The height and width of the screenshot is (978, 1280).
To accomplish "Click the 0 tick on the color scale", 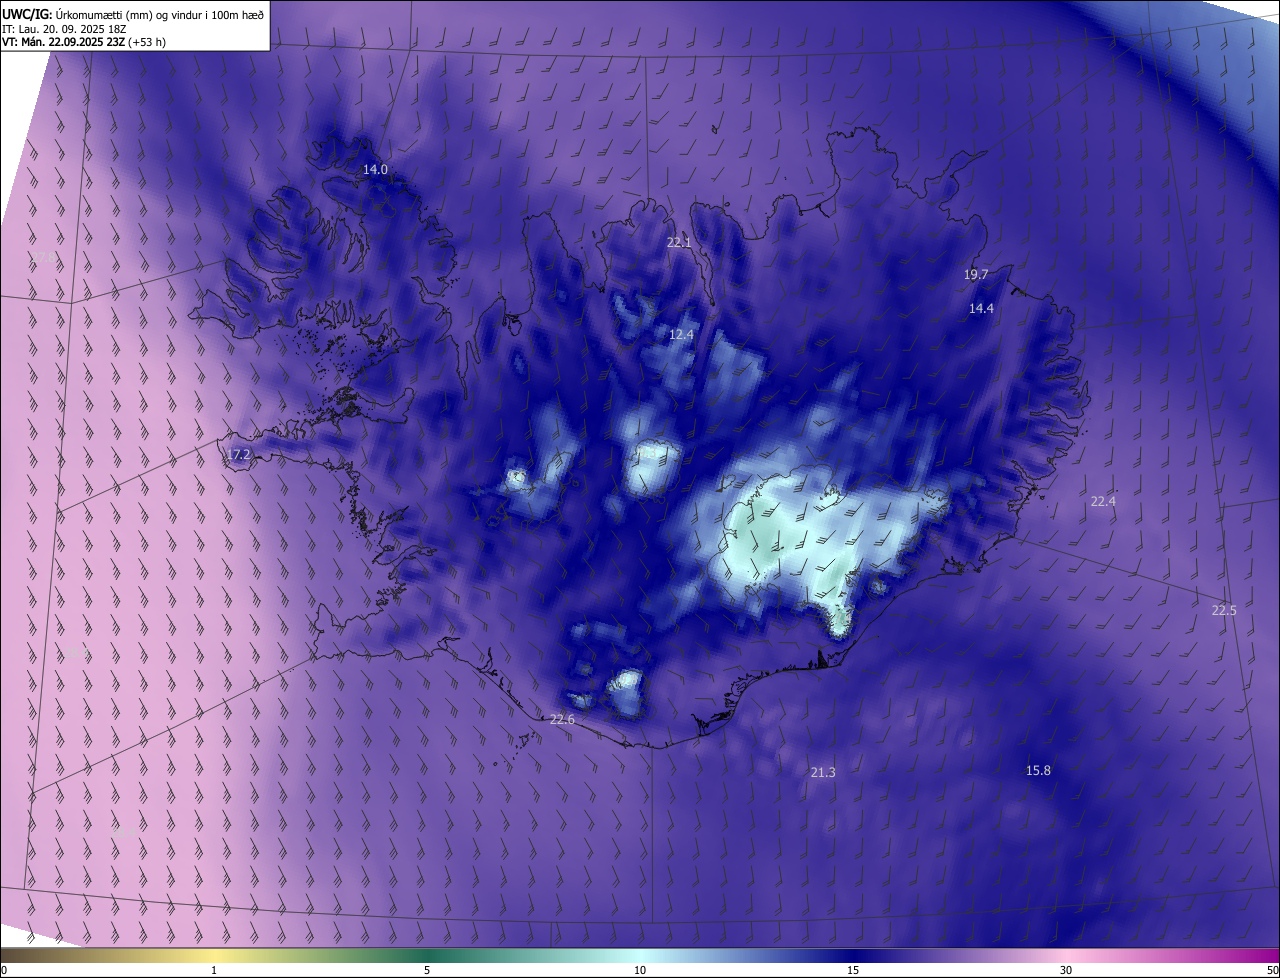I will (x=4, y=971).
